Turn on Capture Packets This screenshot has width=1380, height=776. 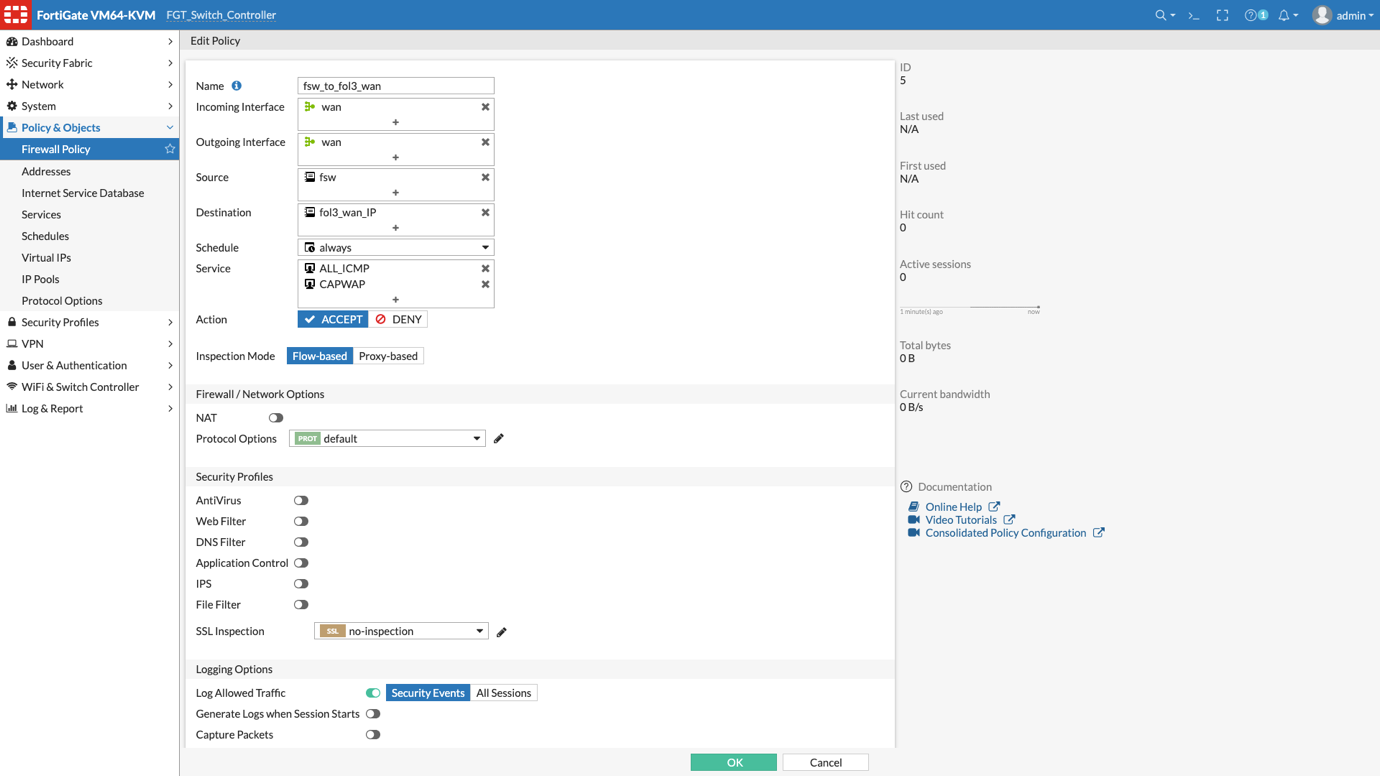tap(373, 734)
